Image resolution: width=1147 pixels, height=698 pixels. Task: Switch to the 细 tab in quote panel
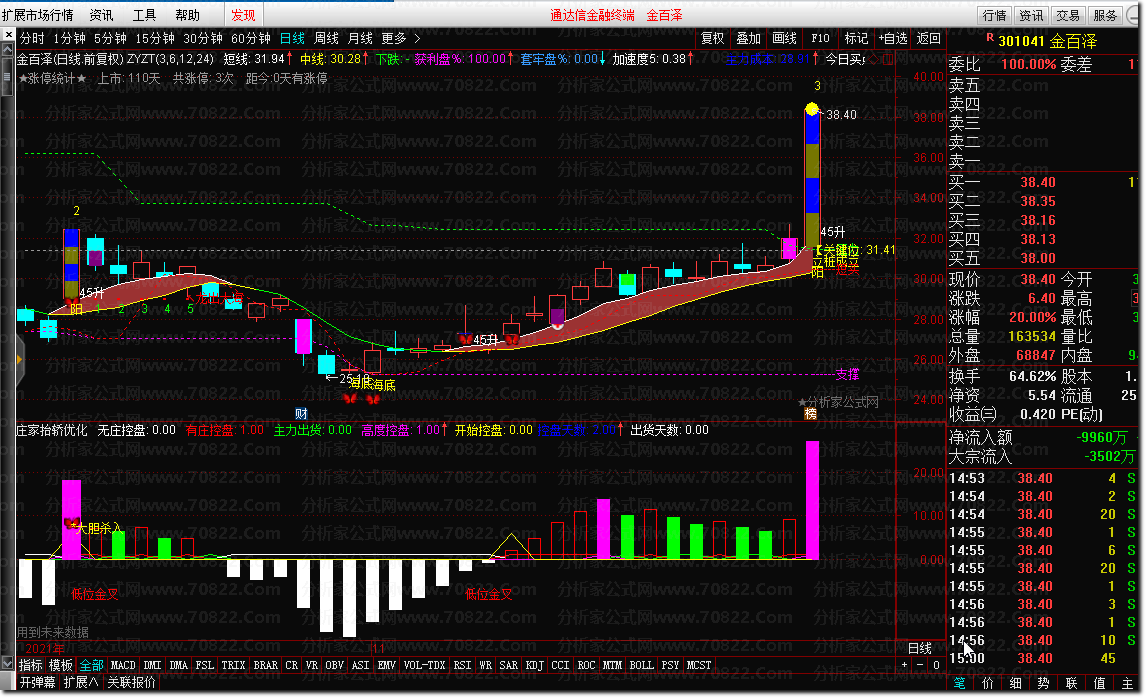tap(1015, 683)
